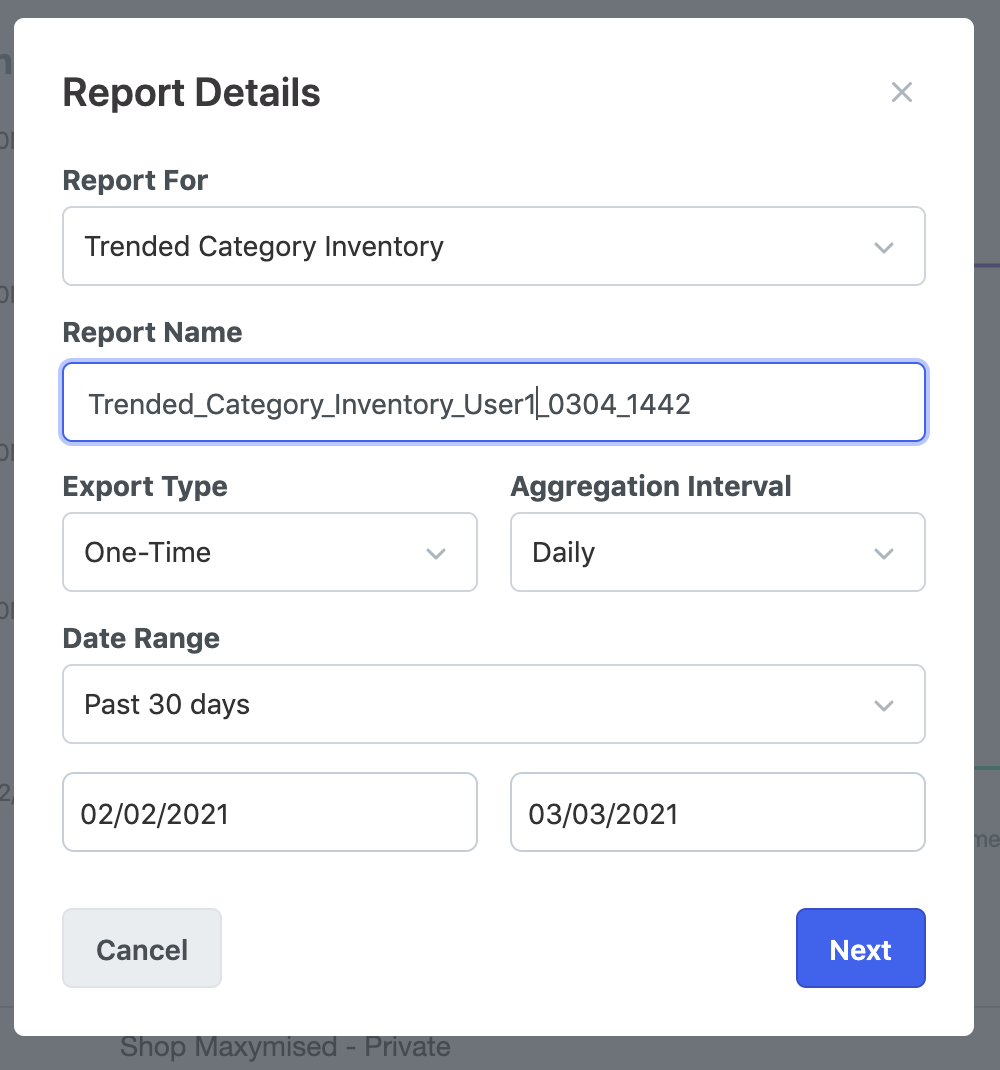Proceed with the Next button
The image size is (1000, 1070).
(x=860, y=948)
